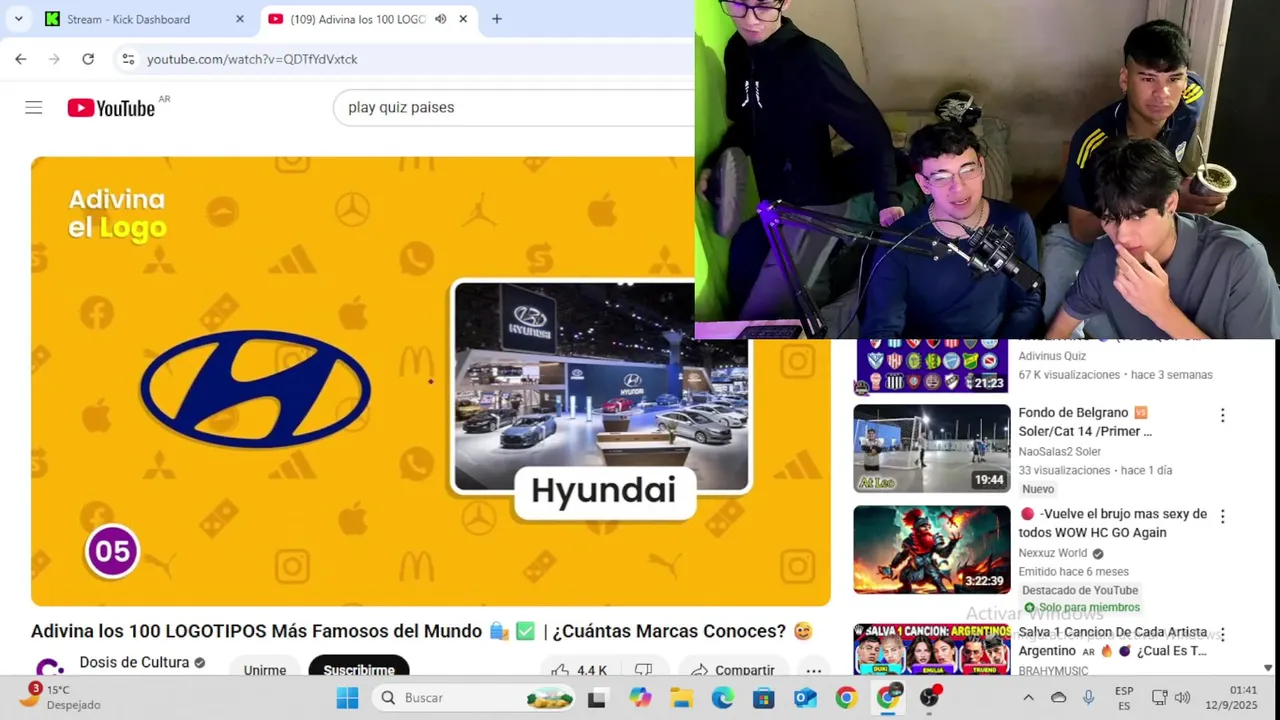Close the Adivina los 100 LOGO tab
1280x720 pixels.
[x=463, y=19]
